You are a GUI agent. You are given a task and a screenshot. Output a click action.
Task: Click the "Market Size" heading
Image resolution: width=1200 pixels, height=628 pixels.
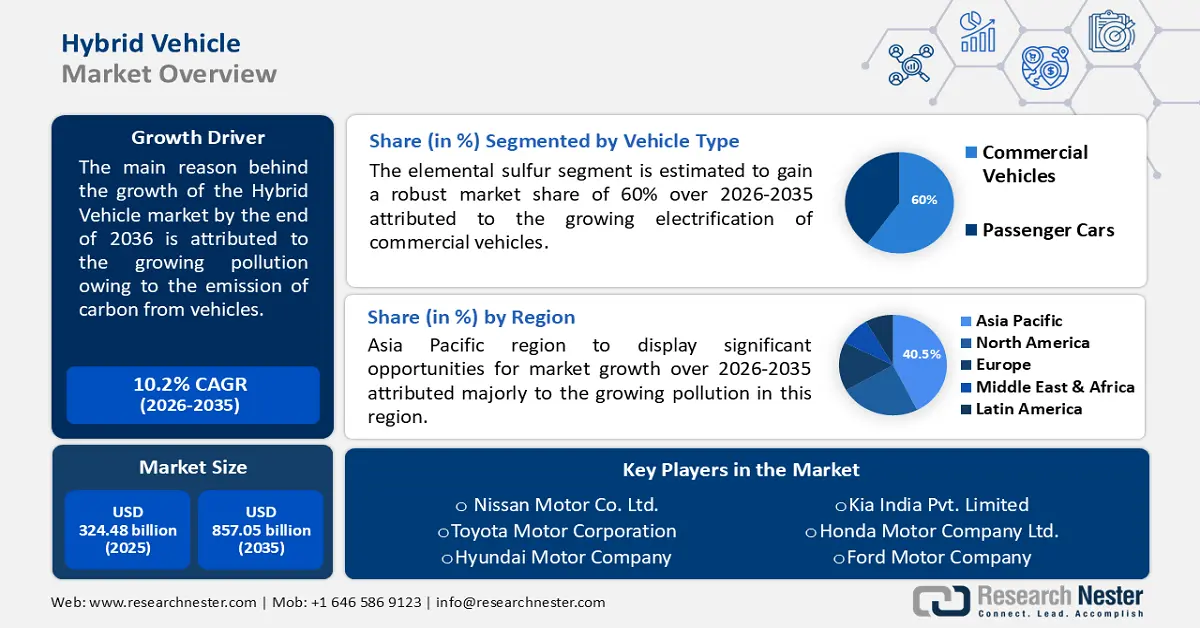tap(193, 467)
